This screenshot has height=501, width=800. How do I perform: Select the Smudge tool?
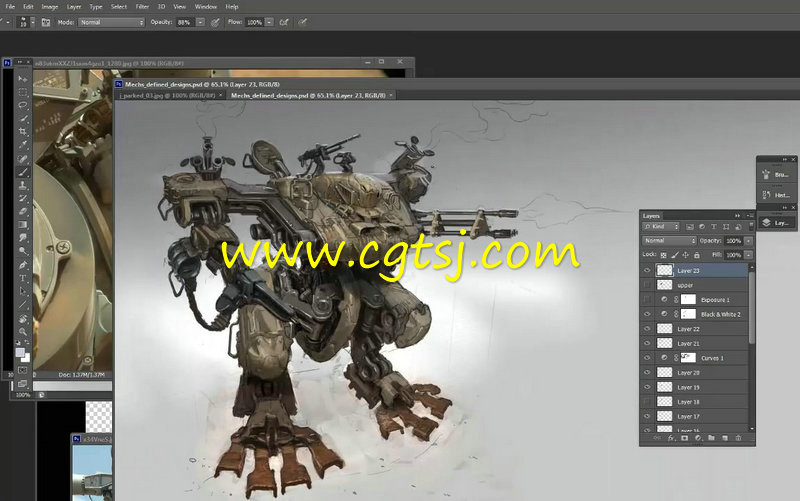coord(22,238)
